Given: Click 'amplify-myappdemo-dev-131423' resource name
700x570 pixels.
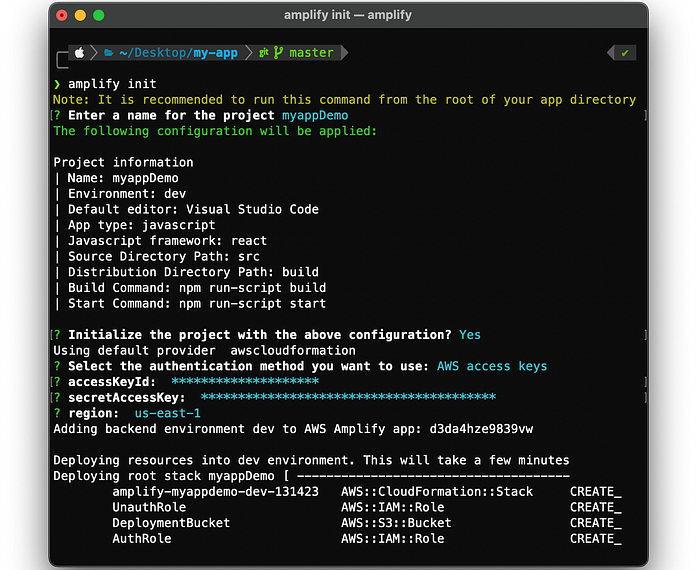Looking at the screenshot, I should pyautogui.click(x=216, y=491).
